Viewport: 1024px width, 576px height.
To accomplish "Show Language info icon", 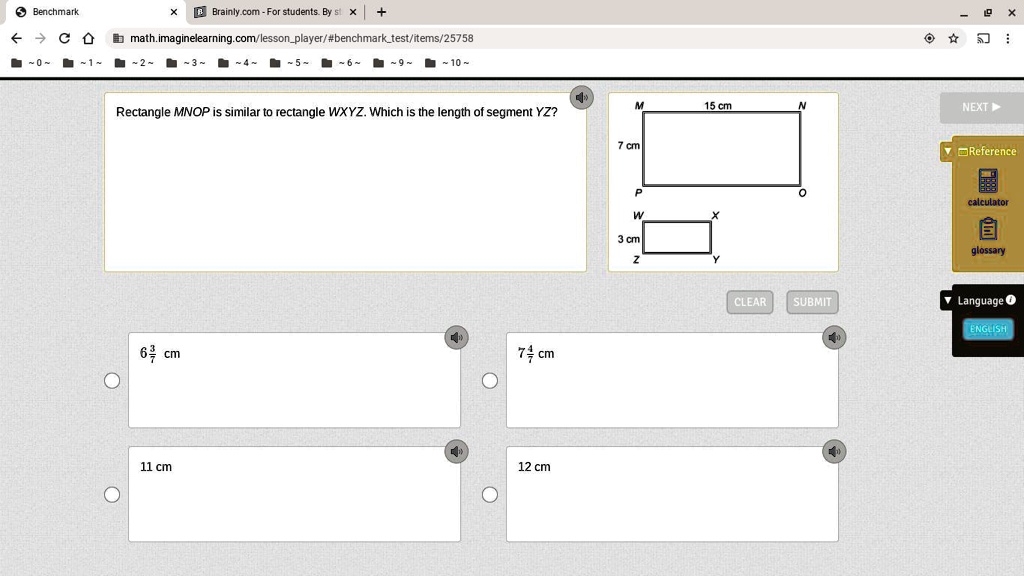I will coord(1010,300).
